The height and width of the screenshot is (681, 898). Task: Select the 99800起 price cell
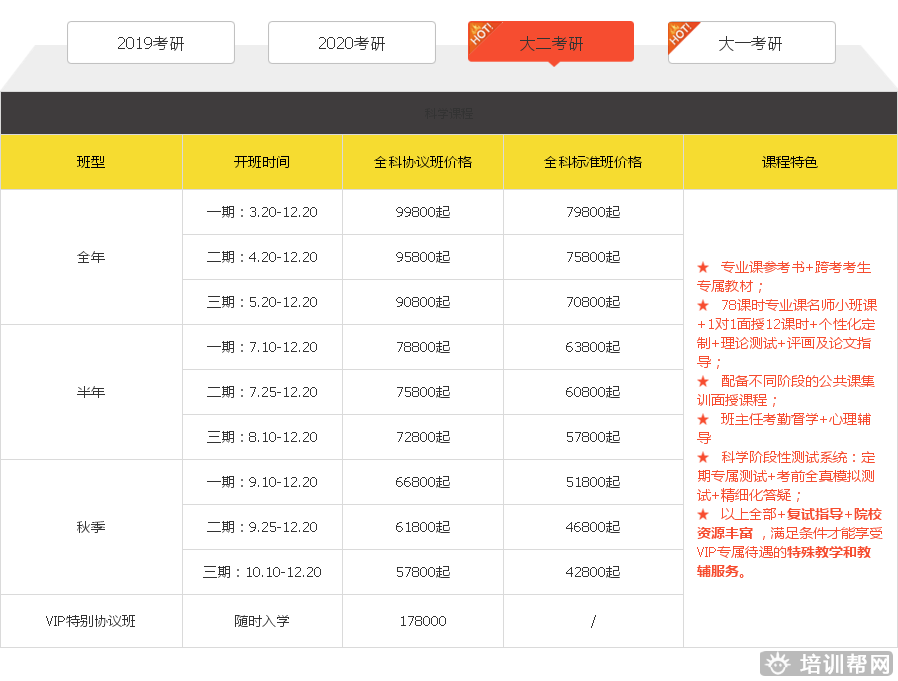coord(422,212)
